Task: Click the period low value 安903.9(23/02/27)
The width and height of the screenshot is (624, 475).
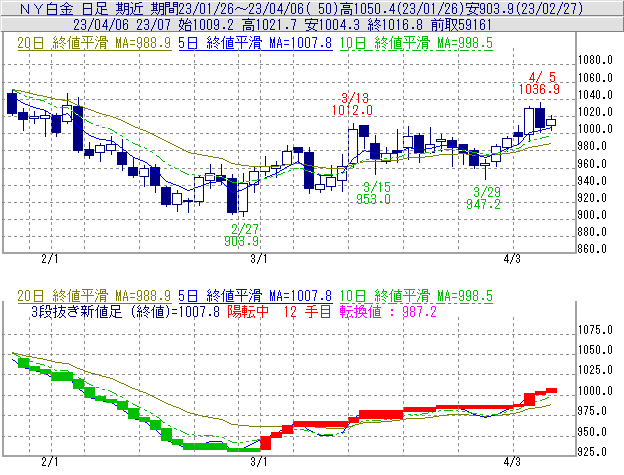Action: (525, 9)
